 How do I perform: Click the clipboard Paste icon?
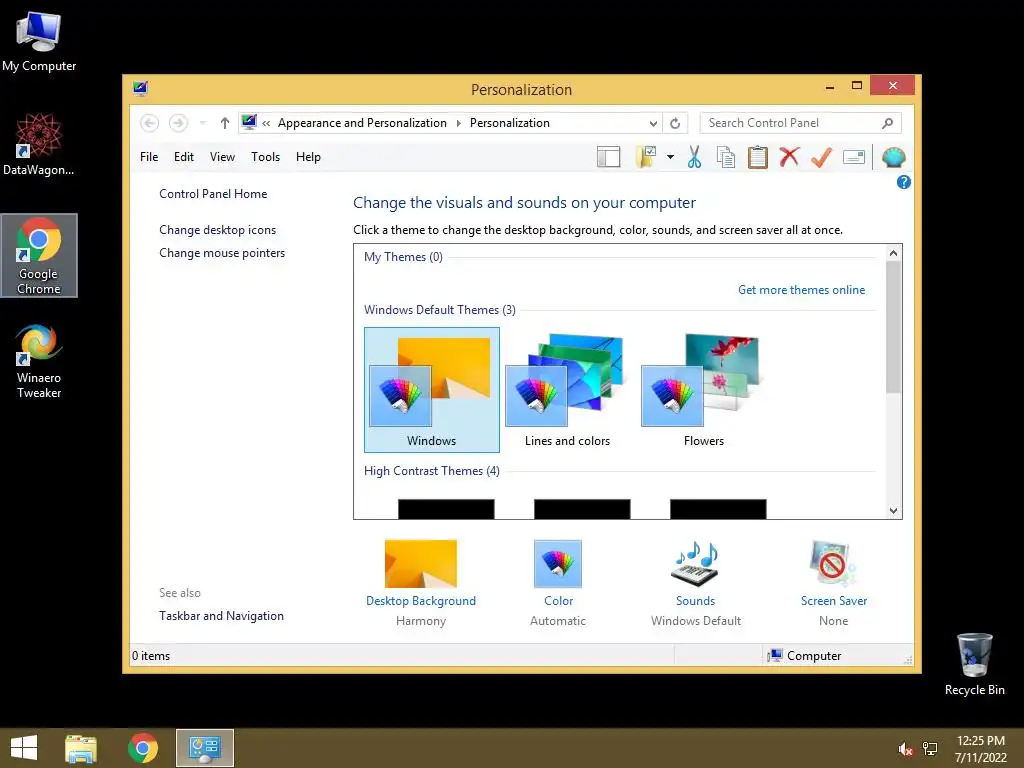pyautogui.click(x=758, y=157)
